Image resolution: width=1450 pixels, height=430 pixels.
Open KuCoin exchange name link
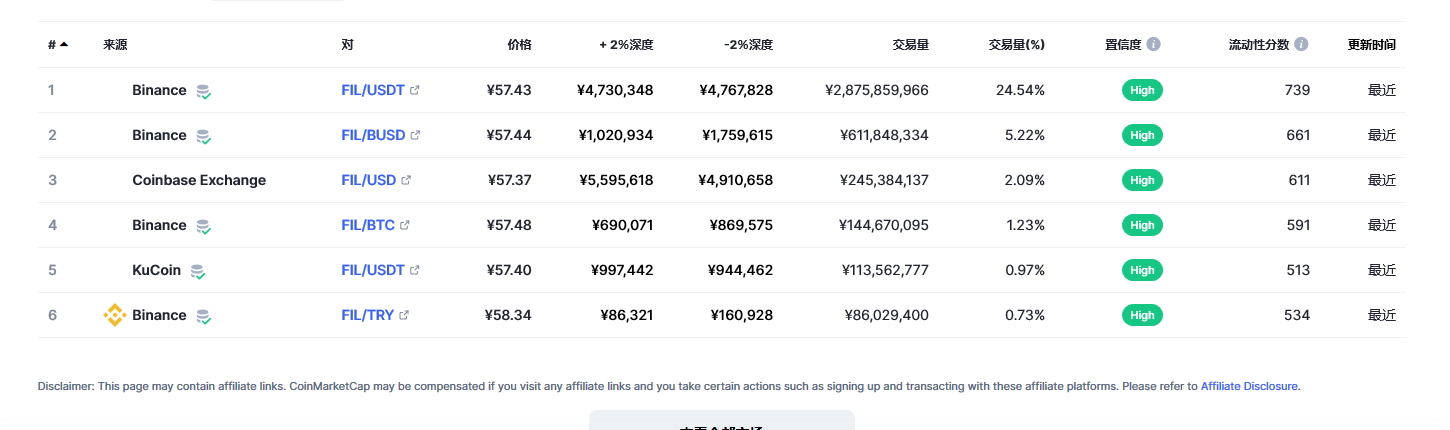click(156, 270)
